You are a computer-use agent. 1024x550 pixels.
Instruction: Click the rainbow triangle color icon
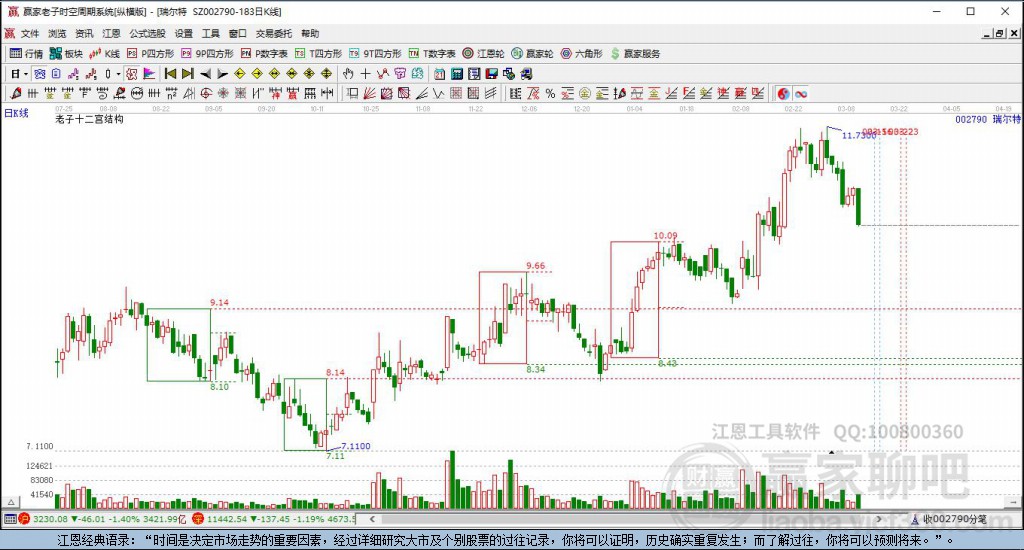point(149,74)
